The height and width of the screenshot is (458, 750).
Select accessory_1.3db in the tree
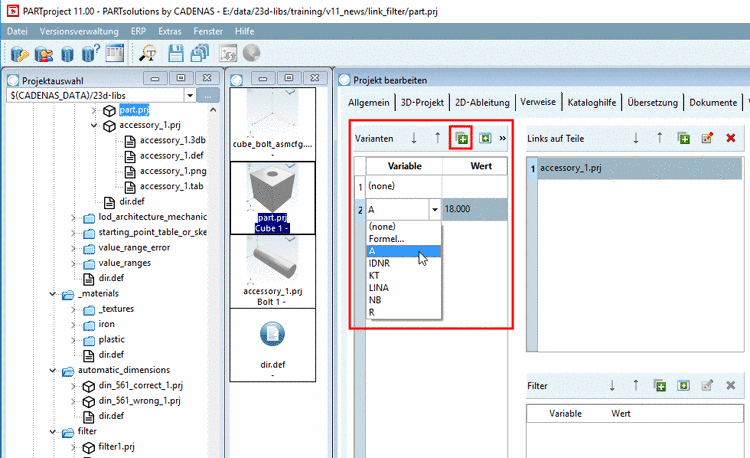173,140
